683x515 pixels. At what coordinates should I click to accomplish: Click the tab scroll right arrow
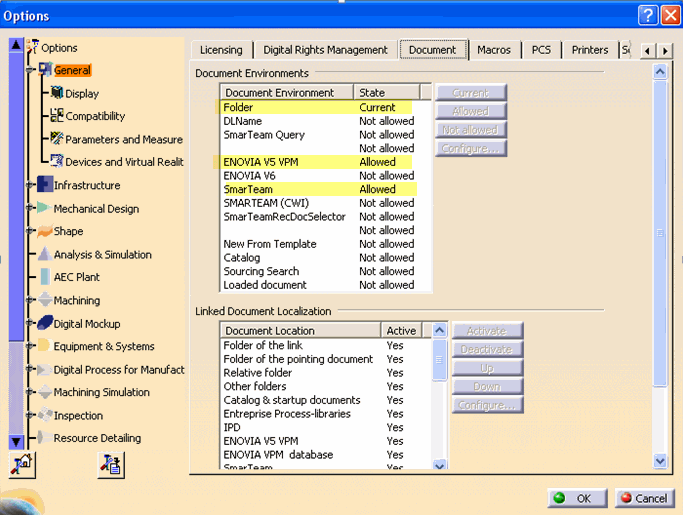coord(665,51)
